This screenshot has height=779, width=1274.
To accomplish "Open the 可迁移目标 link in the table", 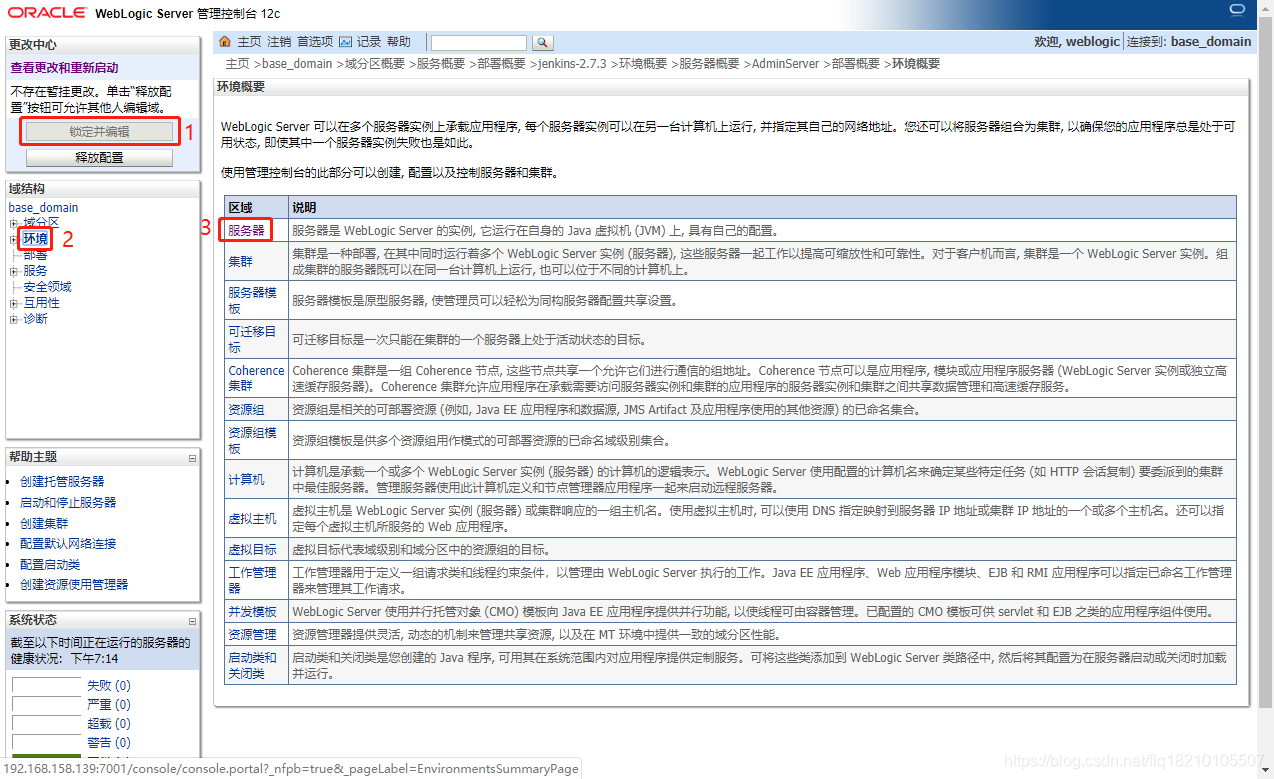I will point(252,339).
